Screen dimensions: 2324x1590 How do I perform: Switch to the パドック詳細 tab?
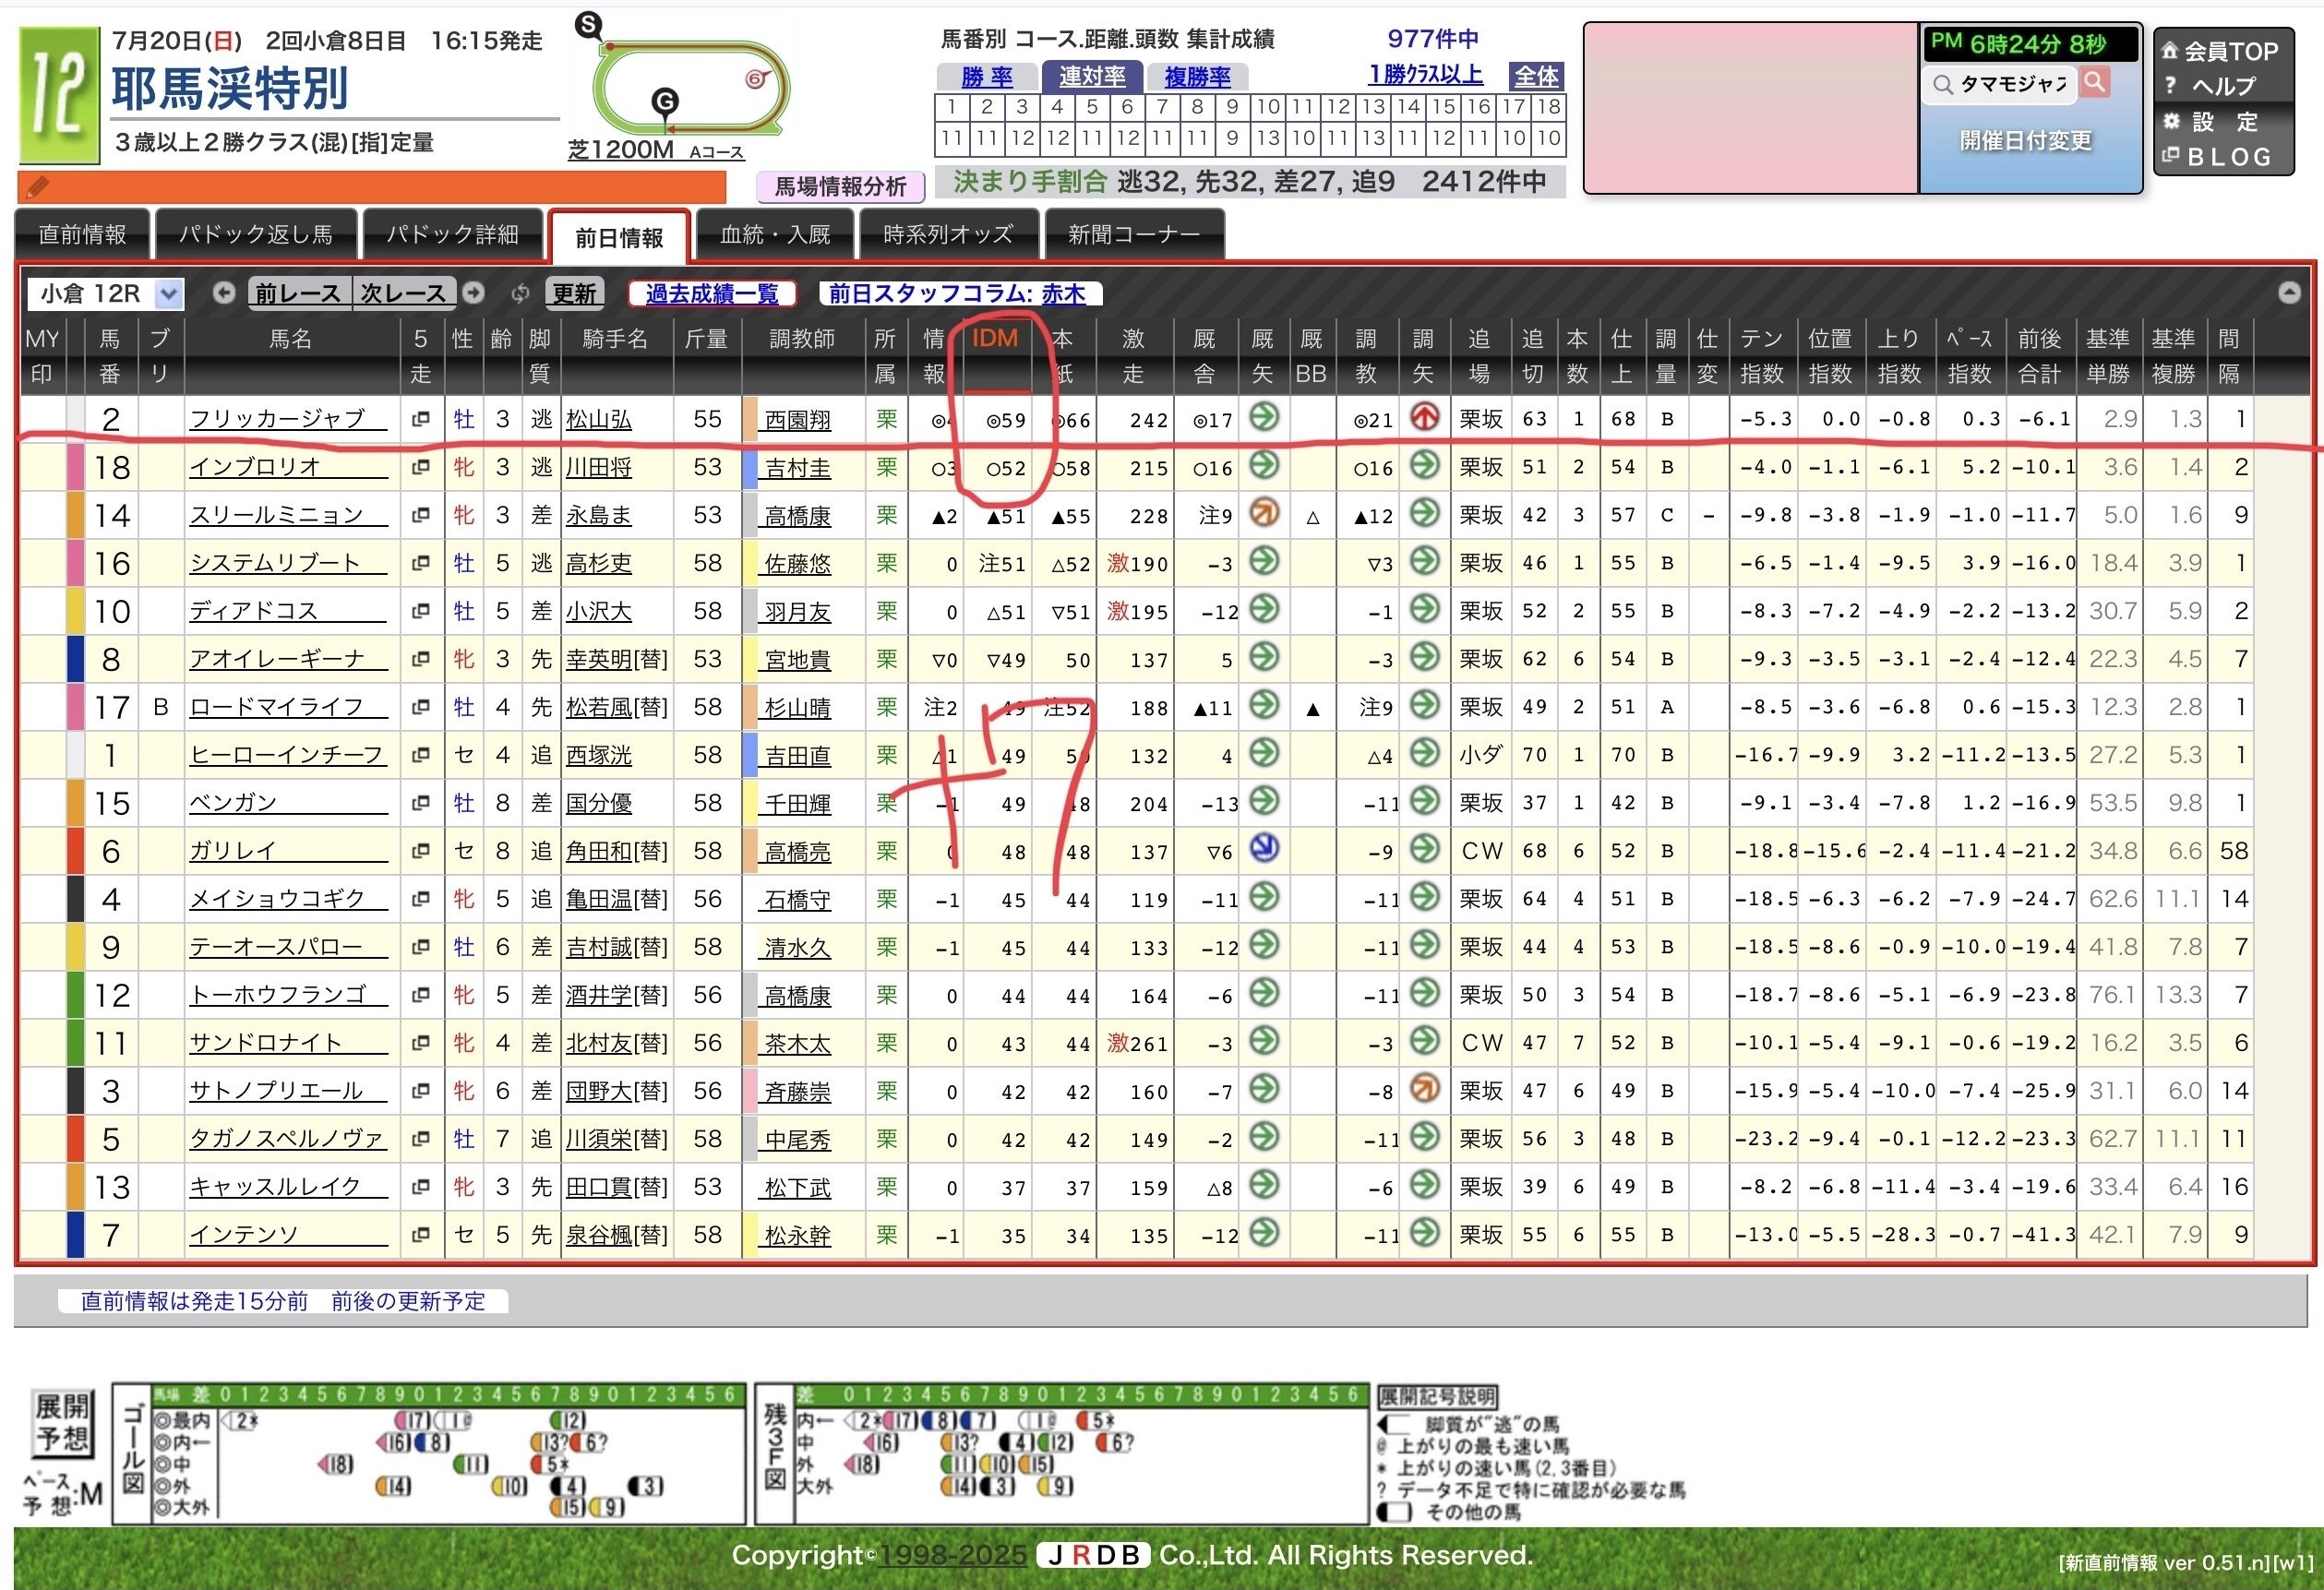tap(452, 235)
